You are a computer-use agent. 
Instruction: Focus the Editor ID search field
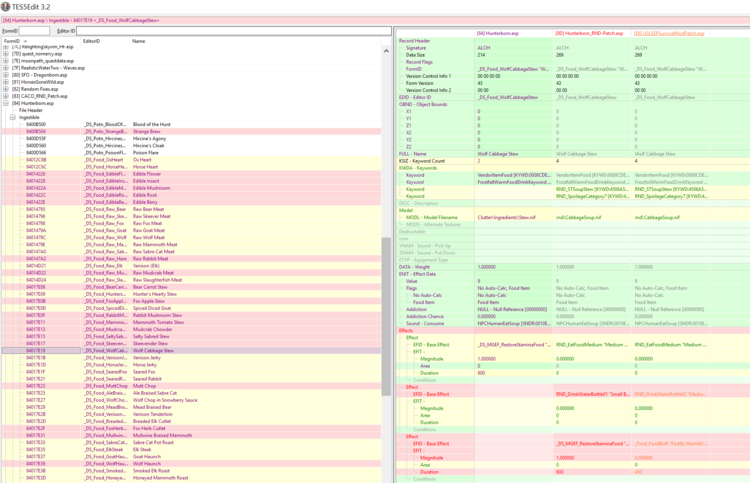click(x=233, y=31)
